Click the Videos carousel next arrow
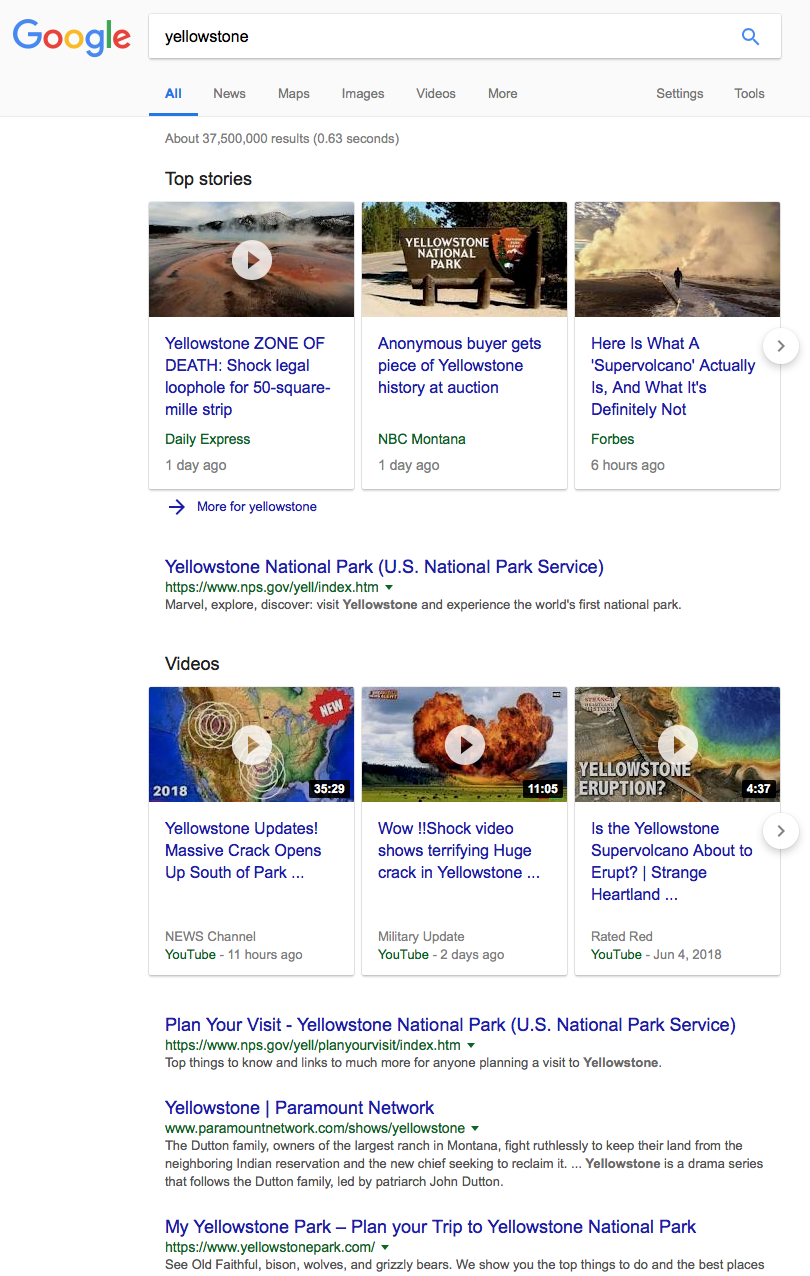The width and height of the screenshot is (810, 1276). pos(781,831)
